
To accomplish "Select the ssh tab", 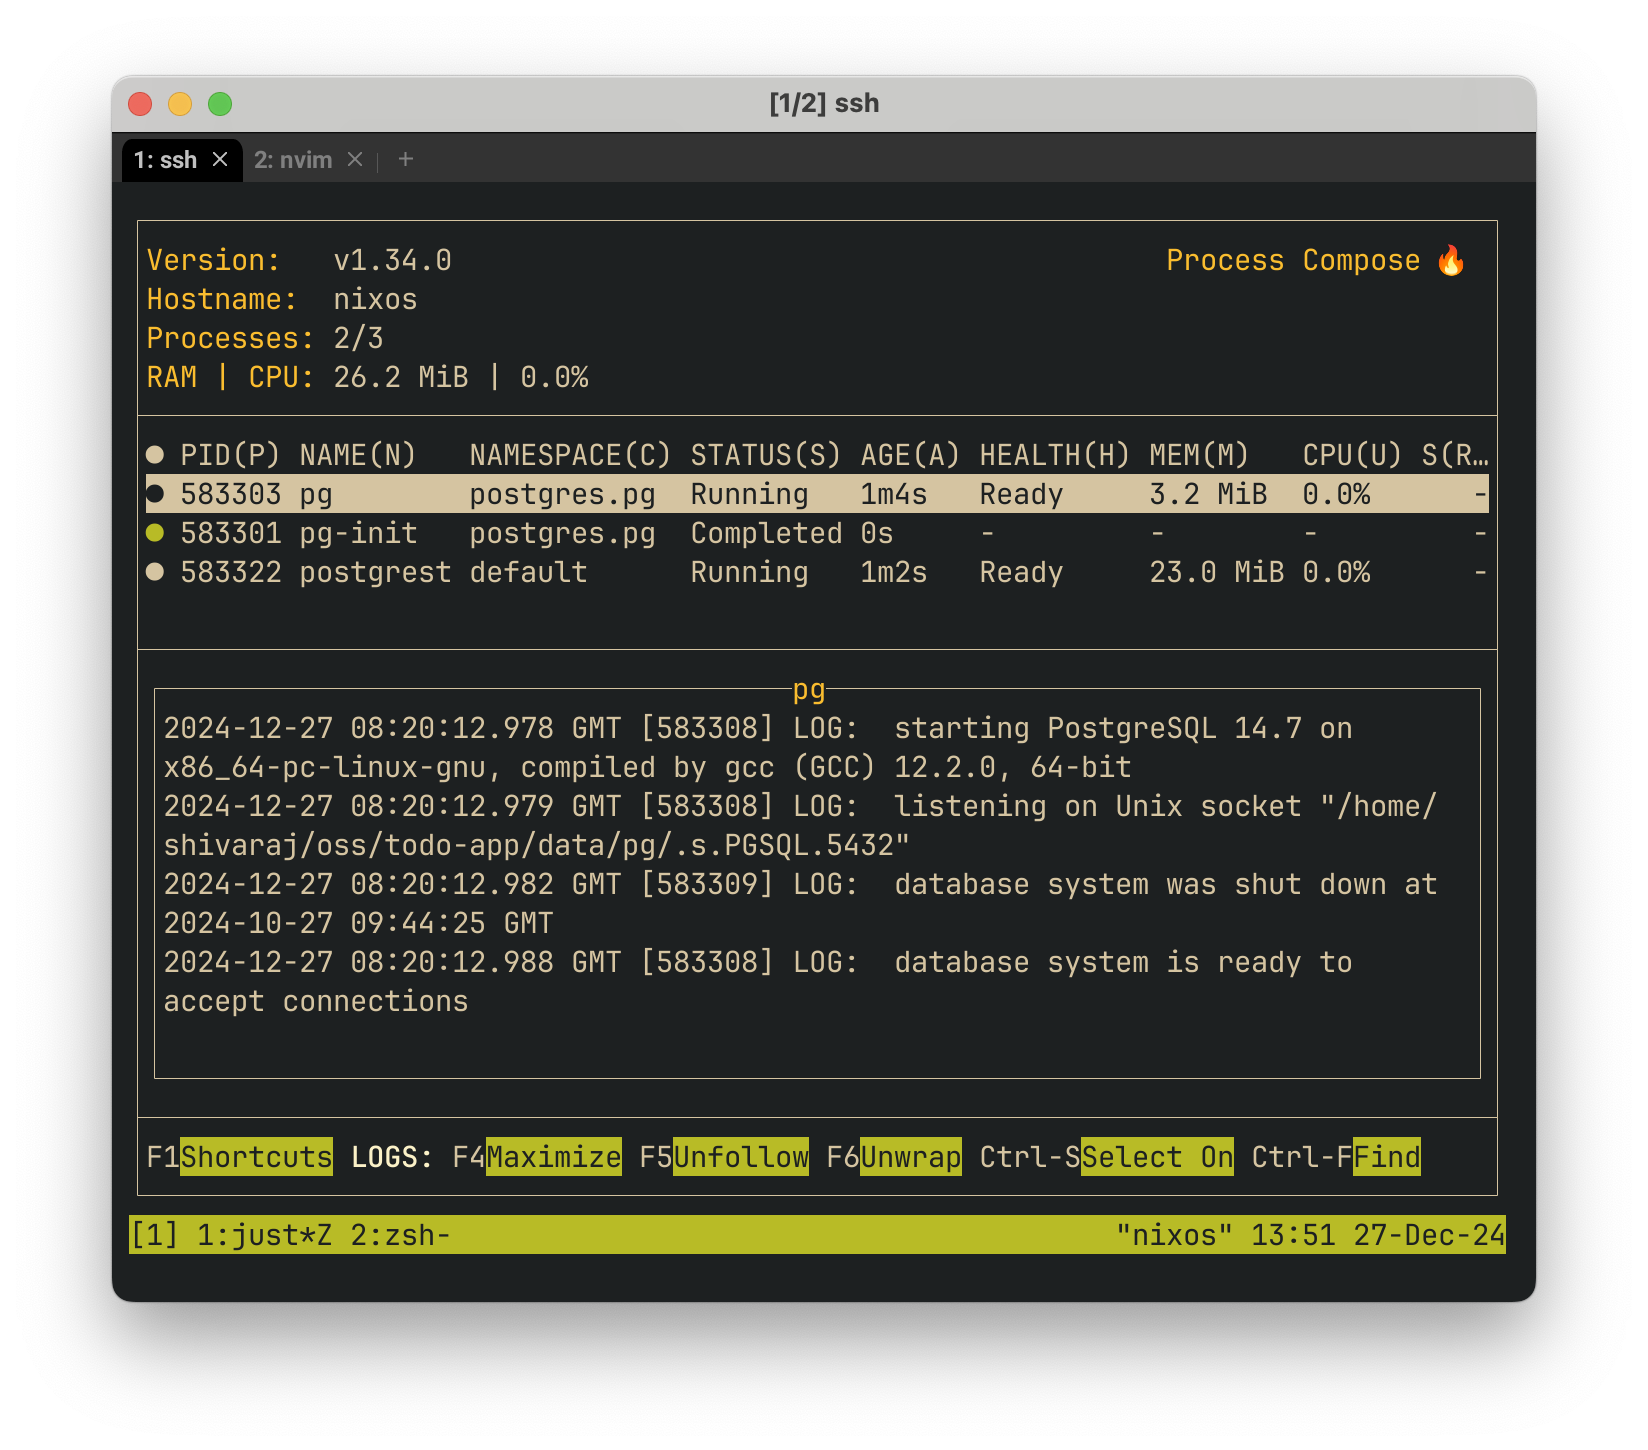I will pos(167,159).
